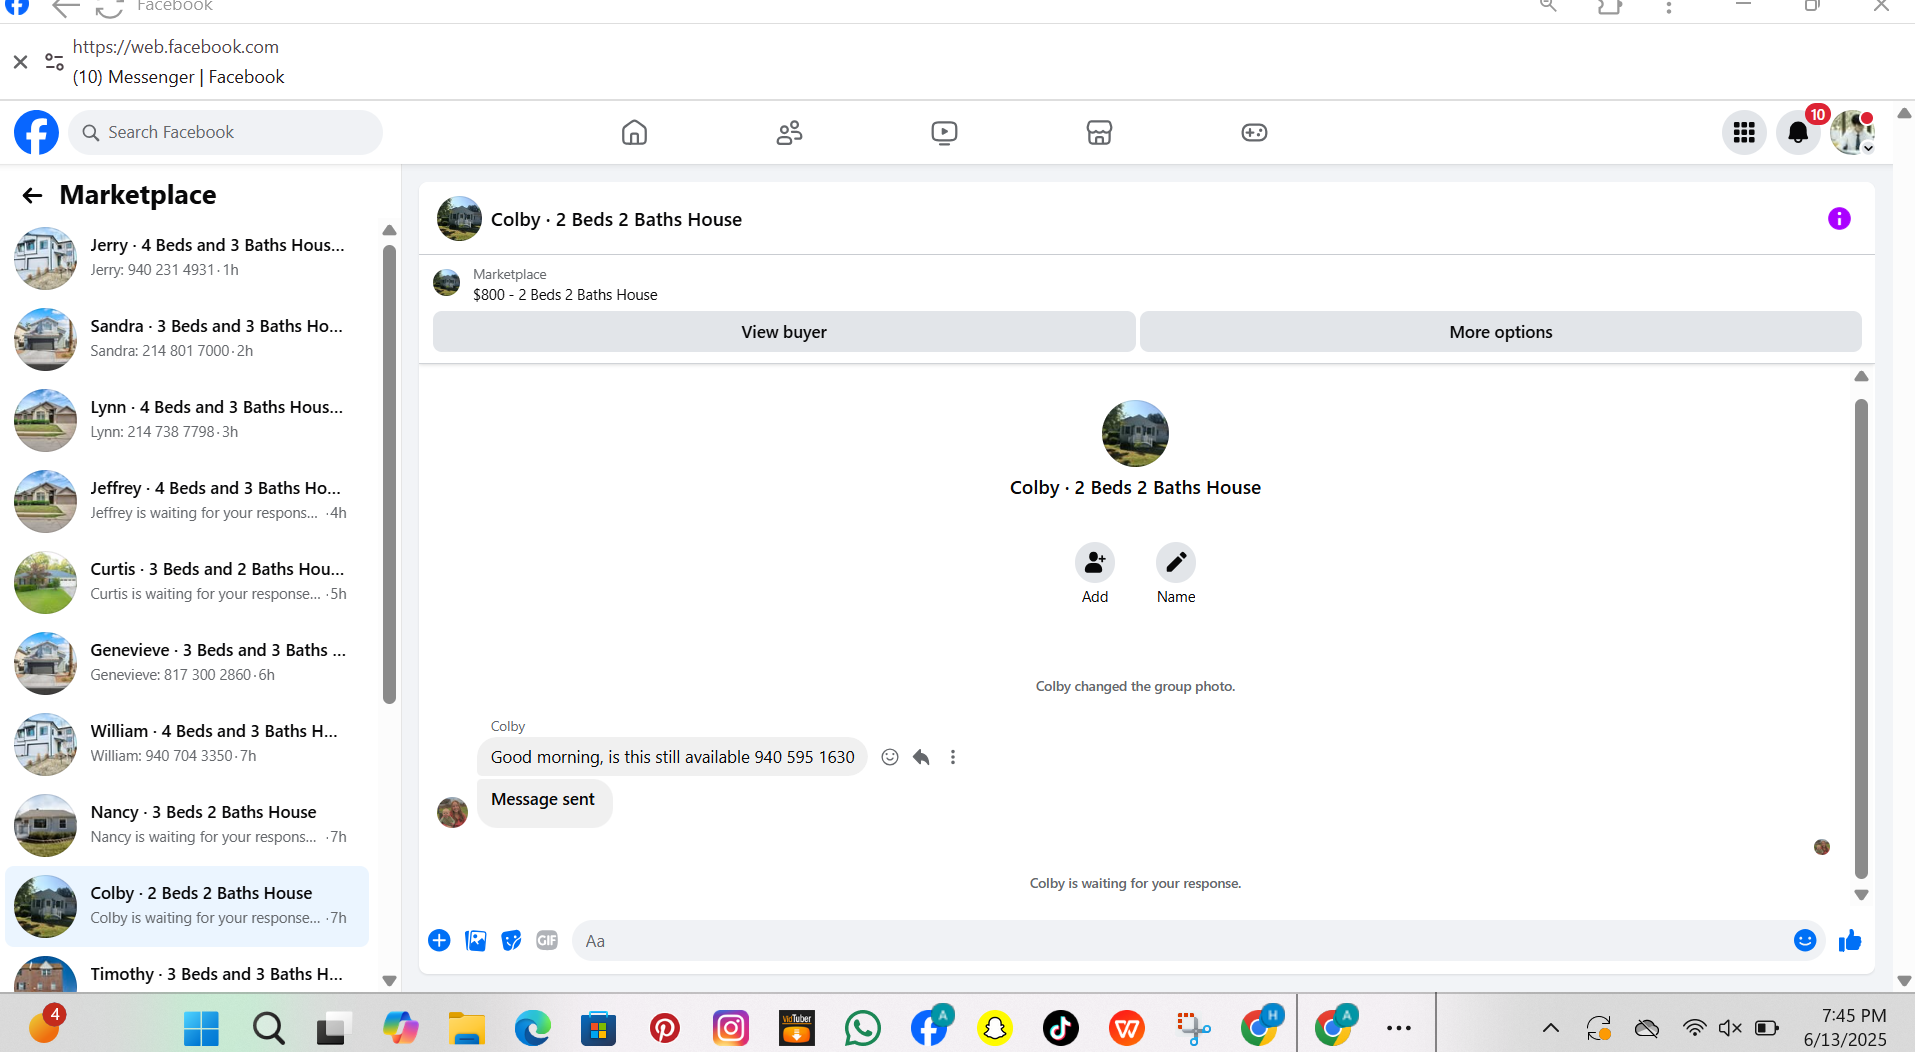Open account profile picture menu
This screenshot has height=1052, width=1915.
pos(1852,132)
